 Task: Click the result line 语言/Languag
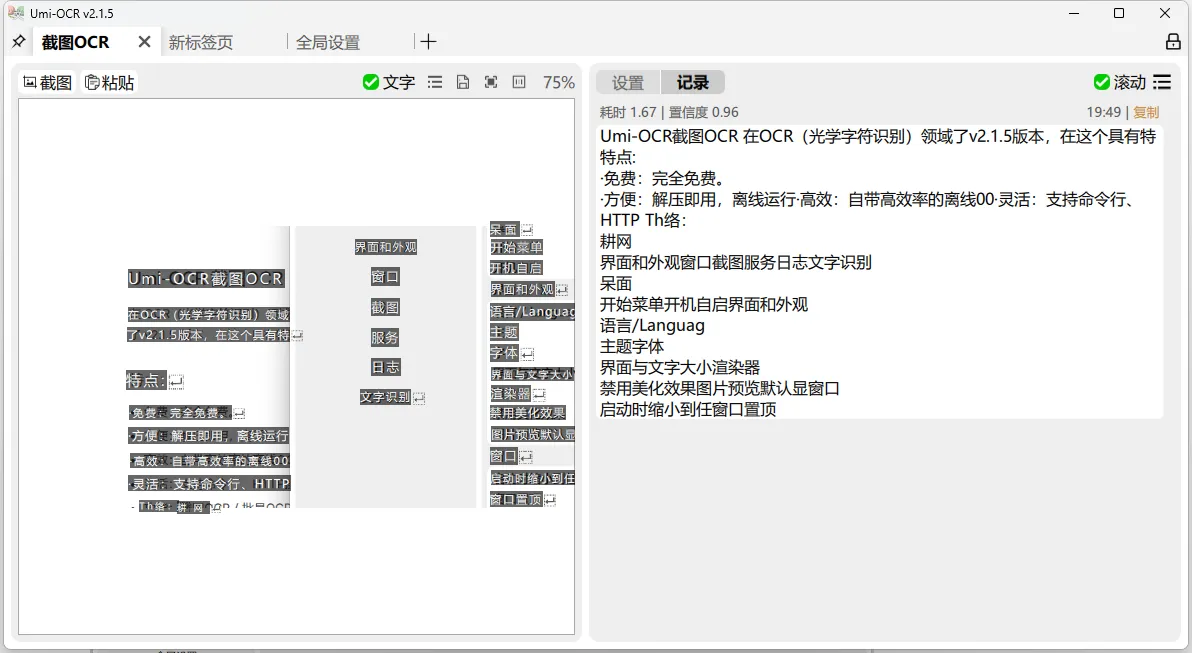pos(652,325)
